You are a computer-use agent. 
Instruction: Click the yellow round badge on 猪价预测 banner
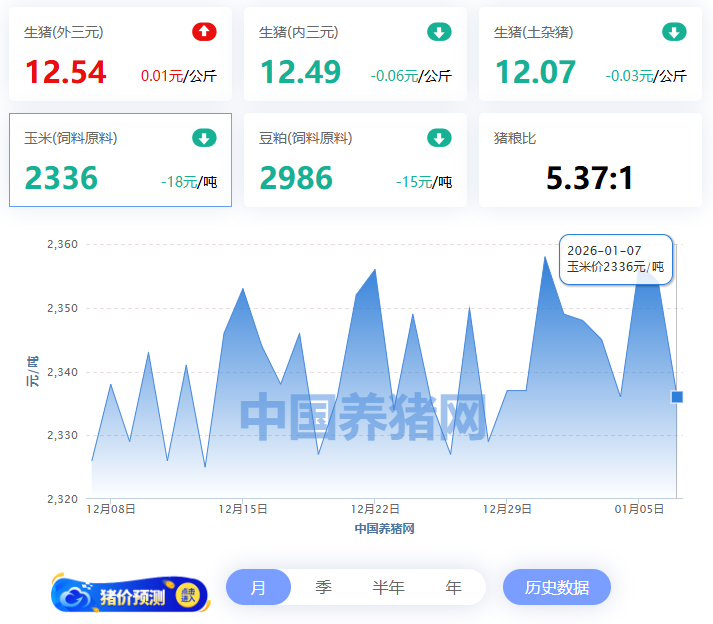pyautogui.click(x=188, y=595)
